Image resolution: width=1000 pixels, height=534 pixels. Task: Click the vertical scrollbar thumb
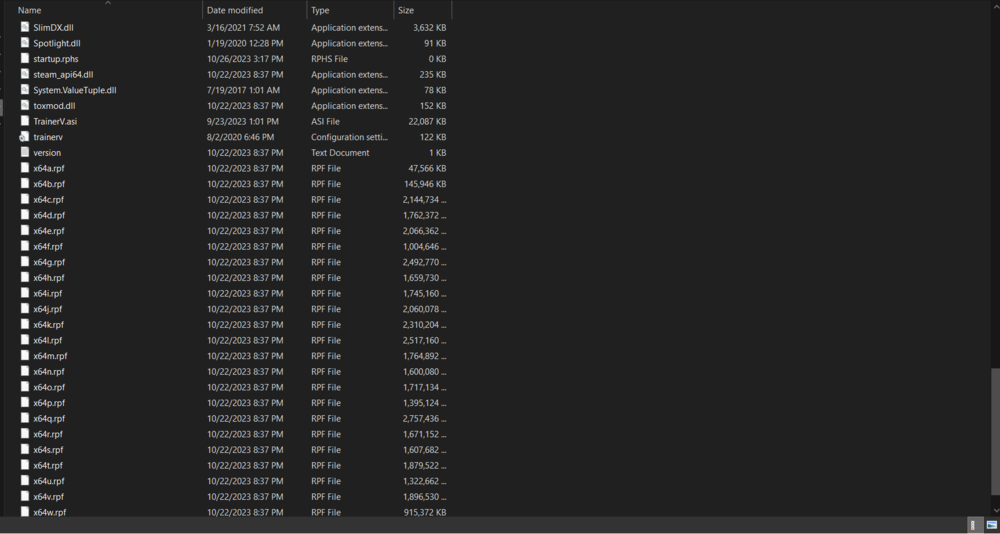pos(995,431)
